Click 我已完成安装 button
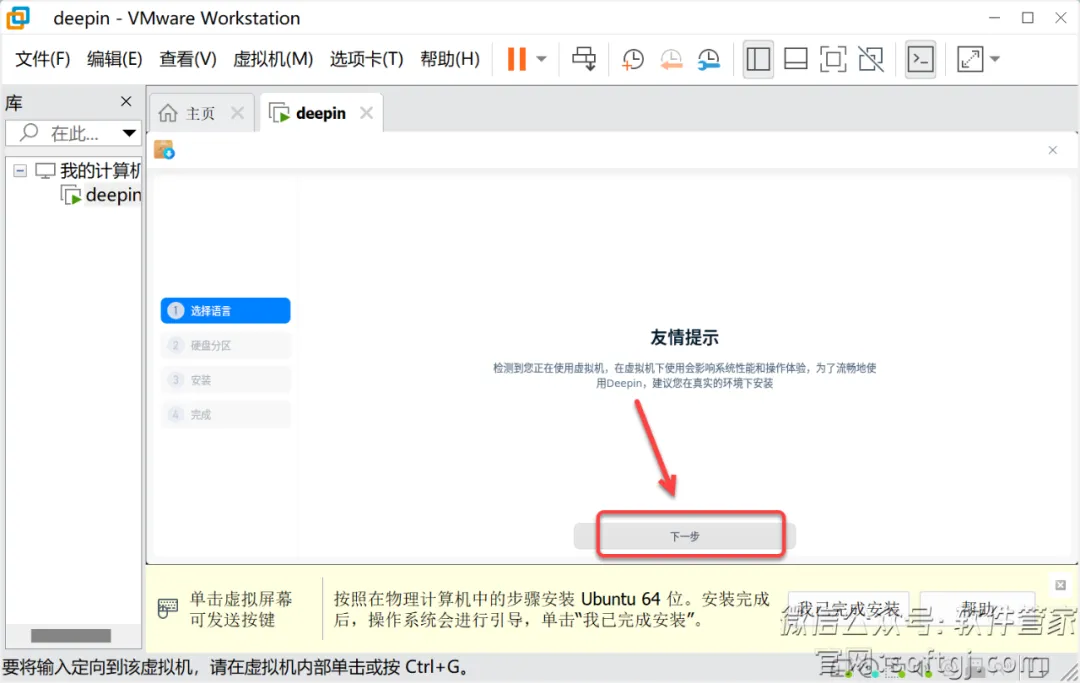The width and height of the screenshot is (1080, 683). pos(849,610)
